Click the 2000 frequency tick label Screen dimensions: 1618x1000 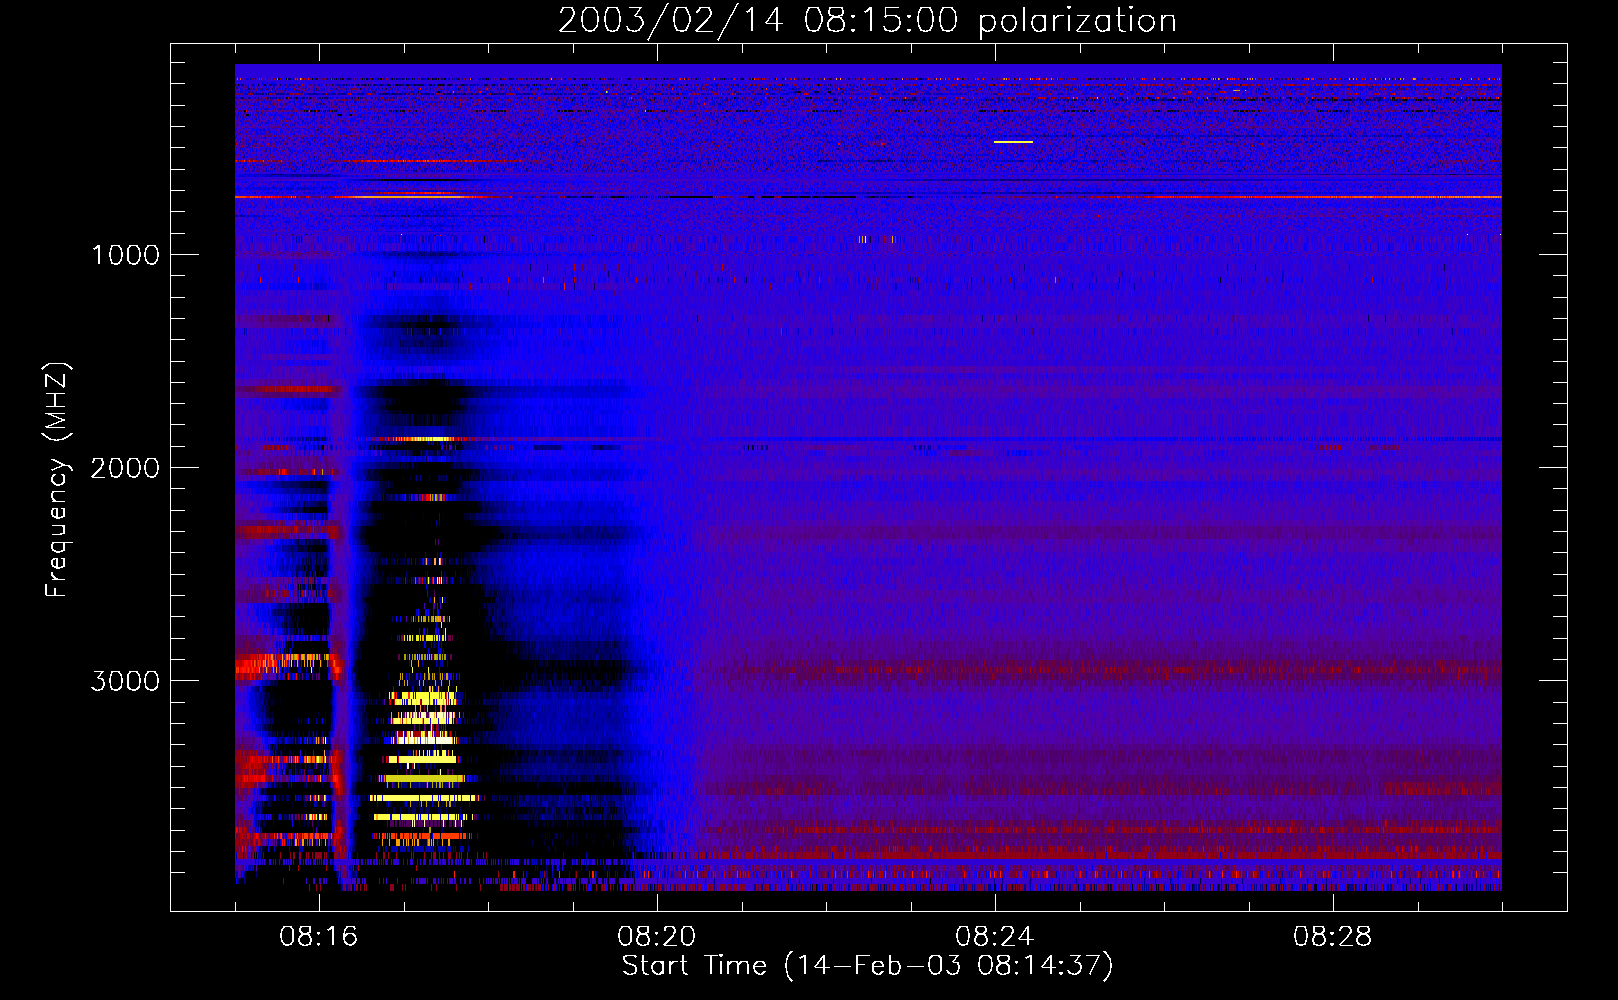click(125, 468)
